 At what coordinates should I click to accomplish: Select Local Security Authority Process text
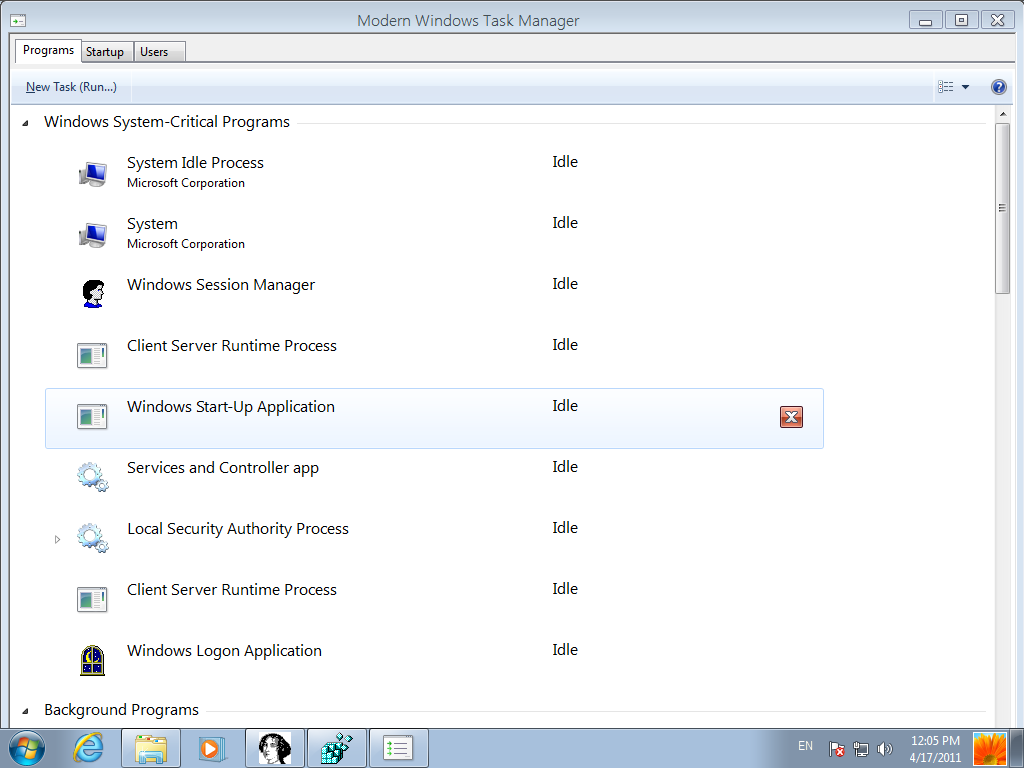238,529
